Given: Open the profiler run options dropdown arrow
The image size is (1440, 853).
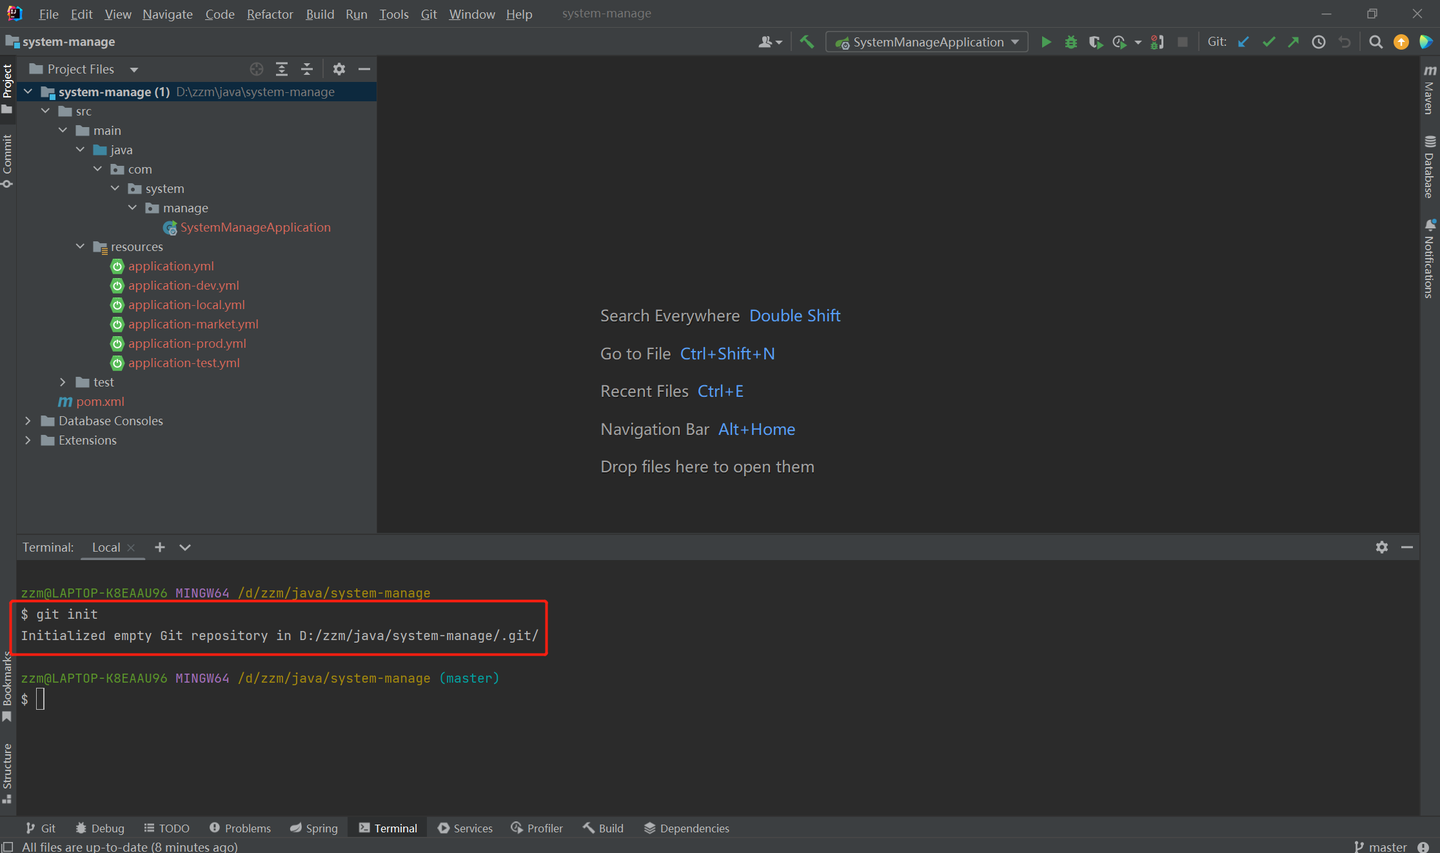Looking at the screenshot, I should click(1138, 42).
